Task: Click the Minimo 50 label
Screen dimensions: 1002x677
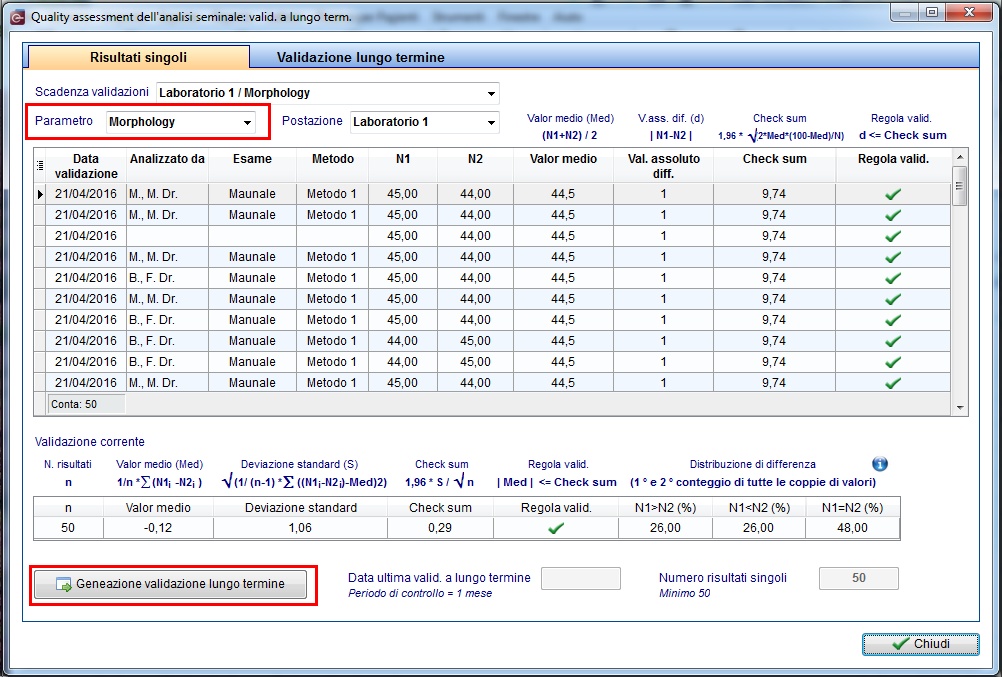Action: (684, 593)
